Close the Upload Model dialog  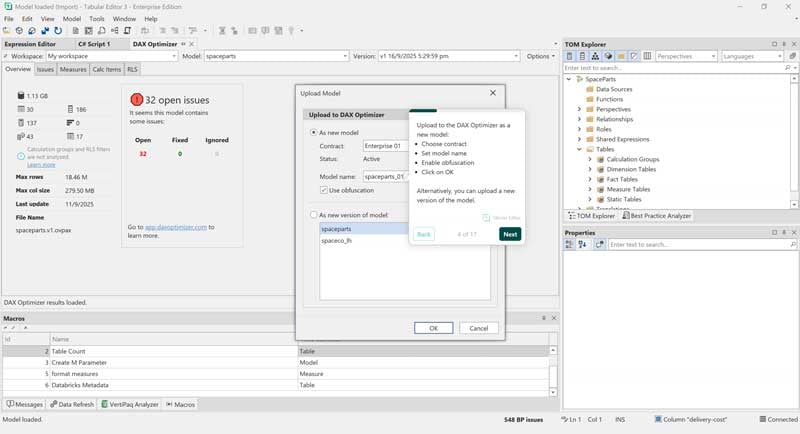pyautogui.click(x=492, y=93)
